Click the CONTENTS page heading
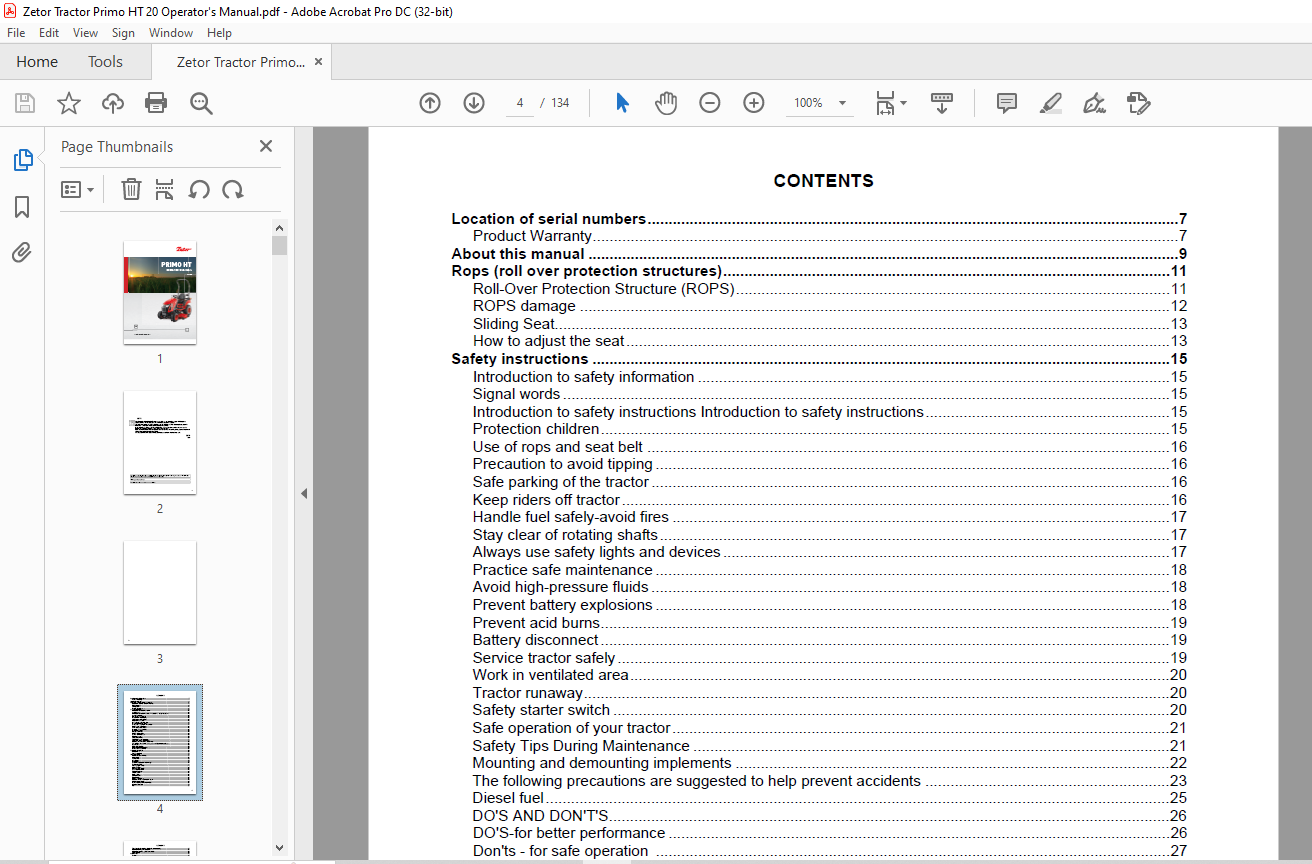 [x=823, y=181]
